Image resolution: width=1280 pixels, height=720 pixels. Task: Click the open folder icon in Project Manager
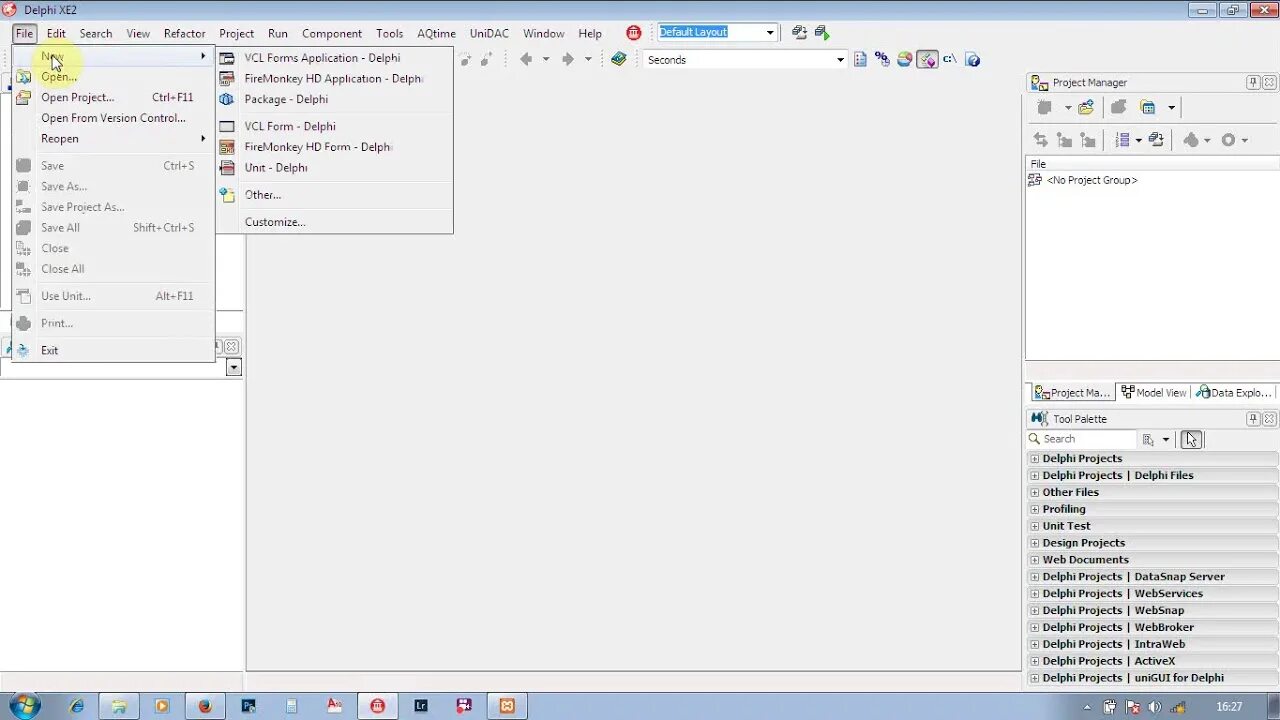coord(1086,107)
